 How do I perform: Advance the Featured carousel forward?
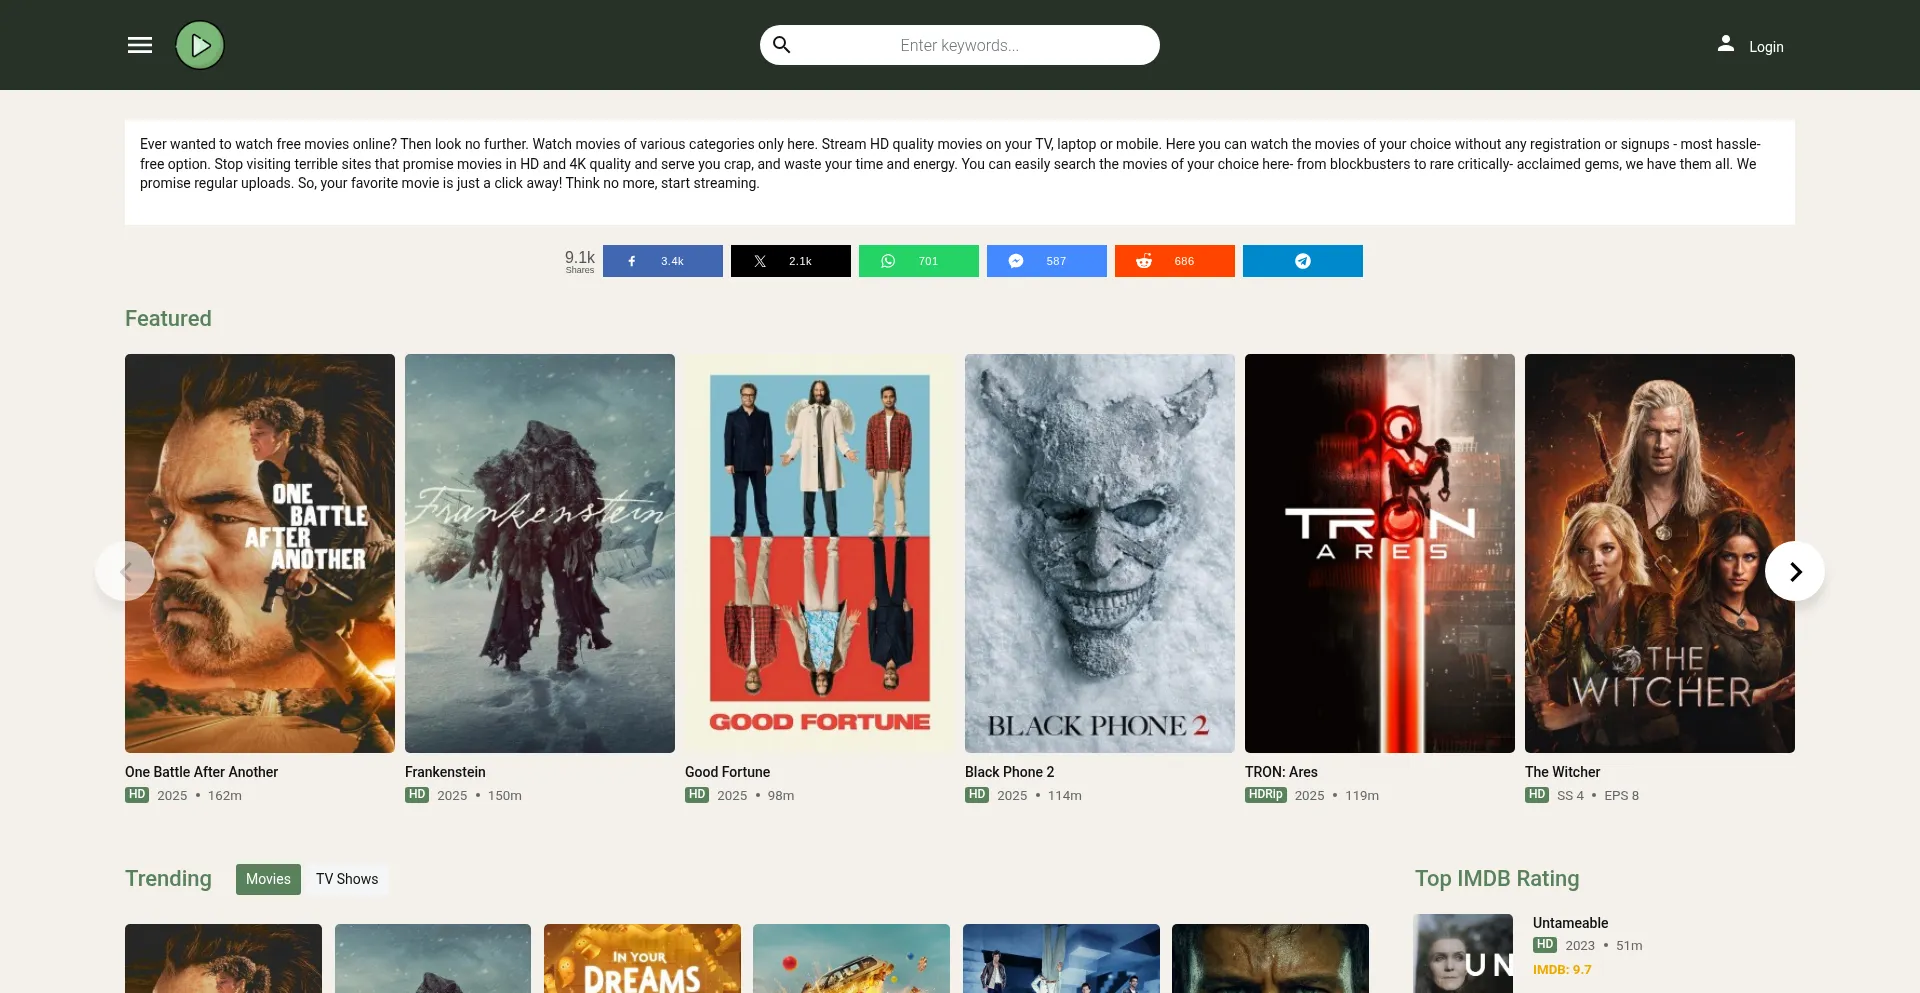[1795, 571]
